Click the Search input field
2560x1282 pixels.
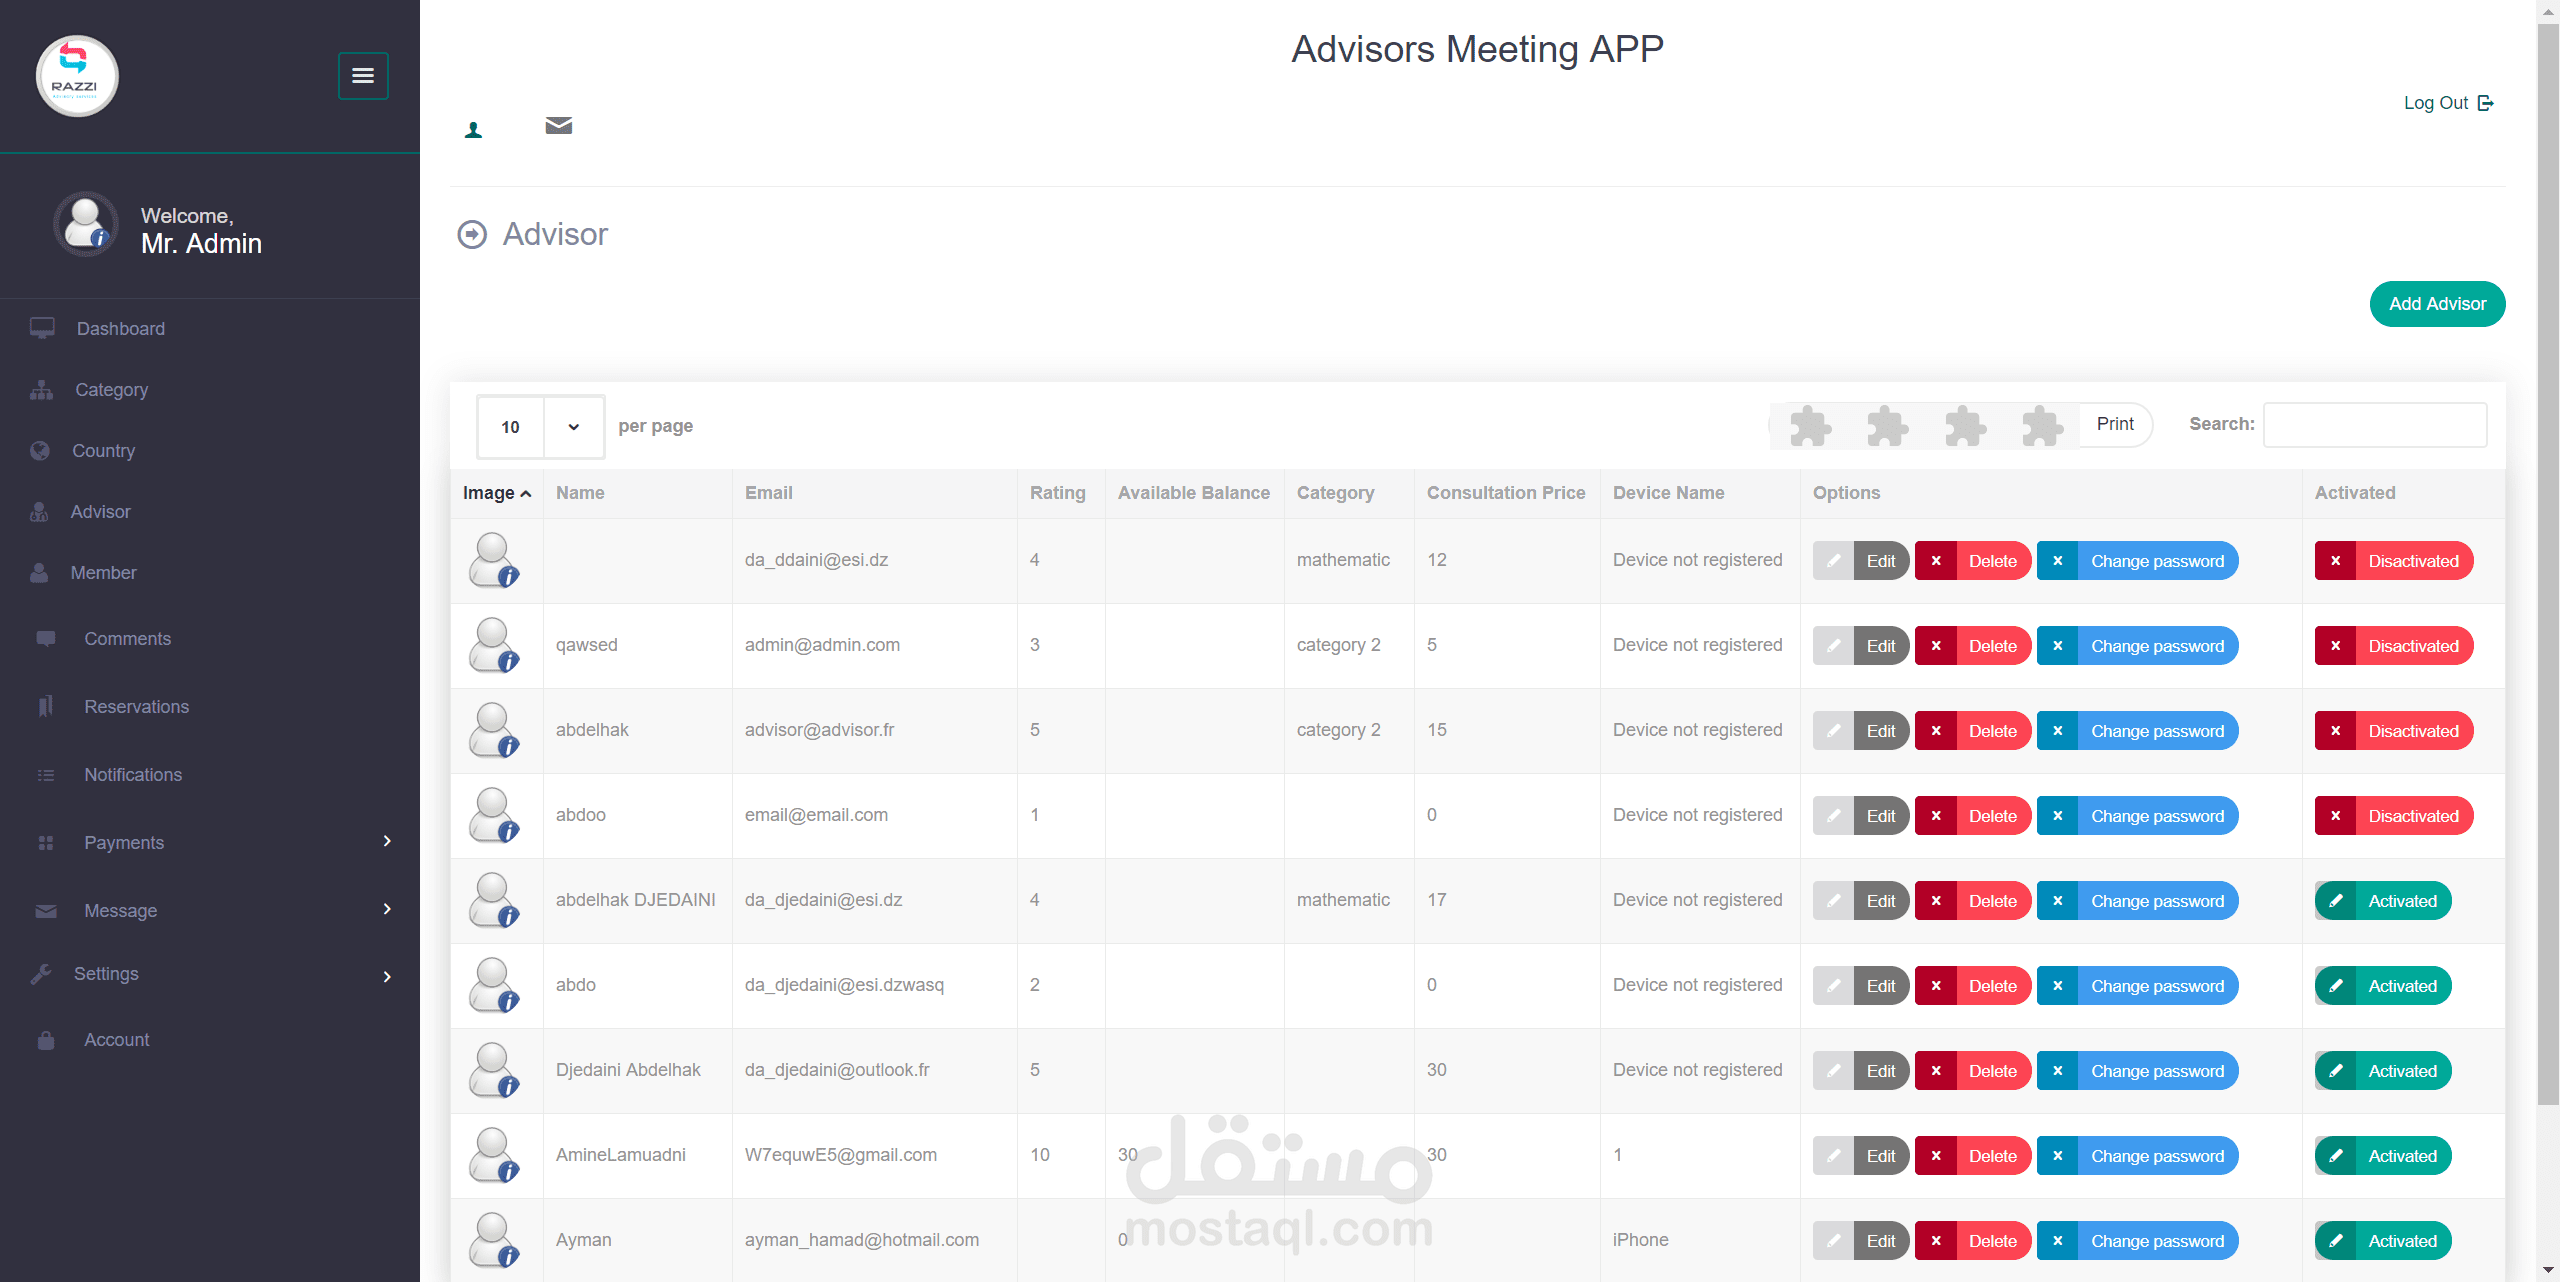pos(2375,425)
